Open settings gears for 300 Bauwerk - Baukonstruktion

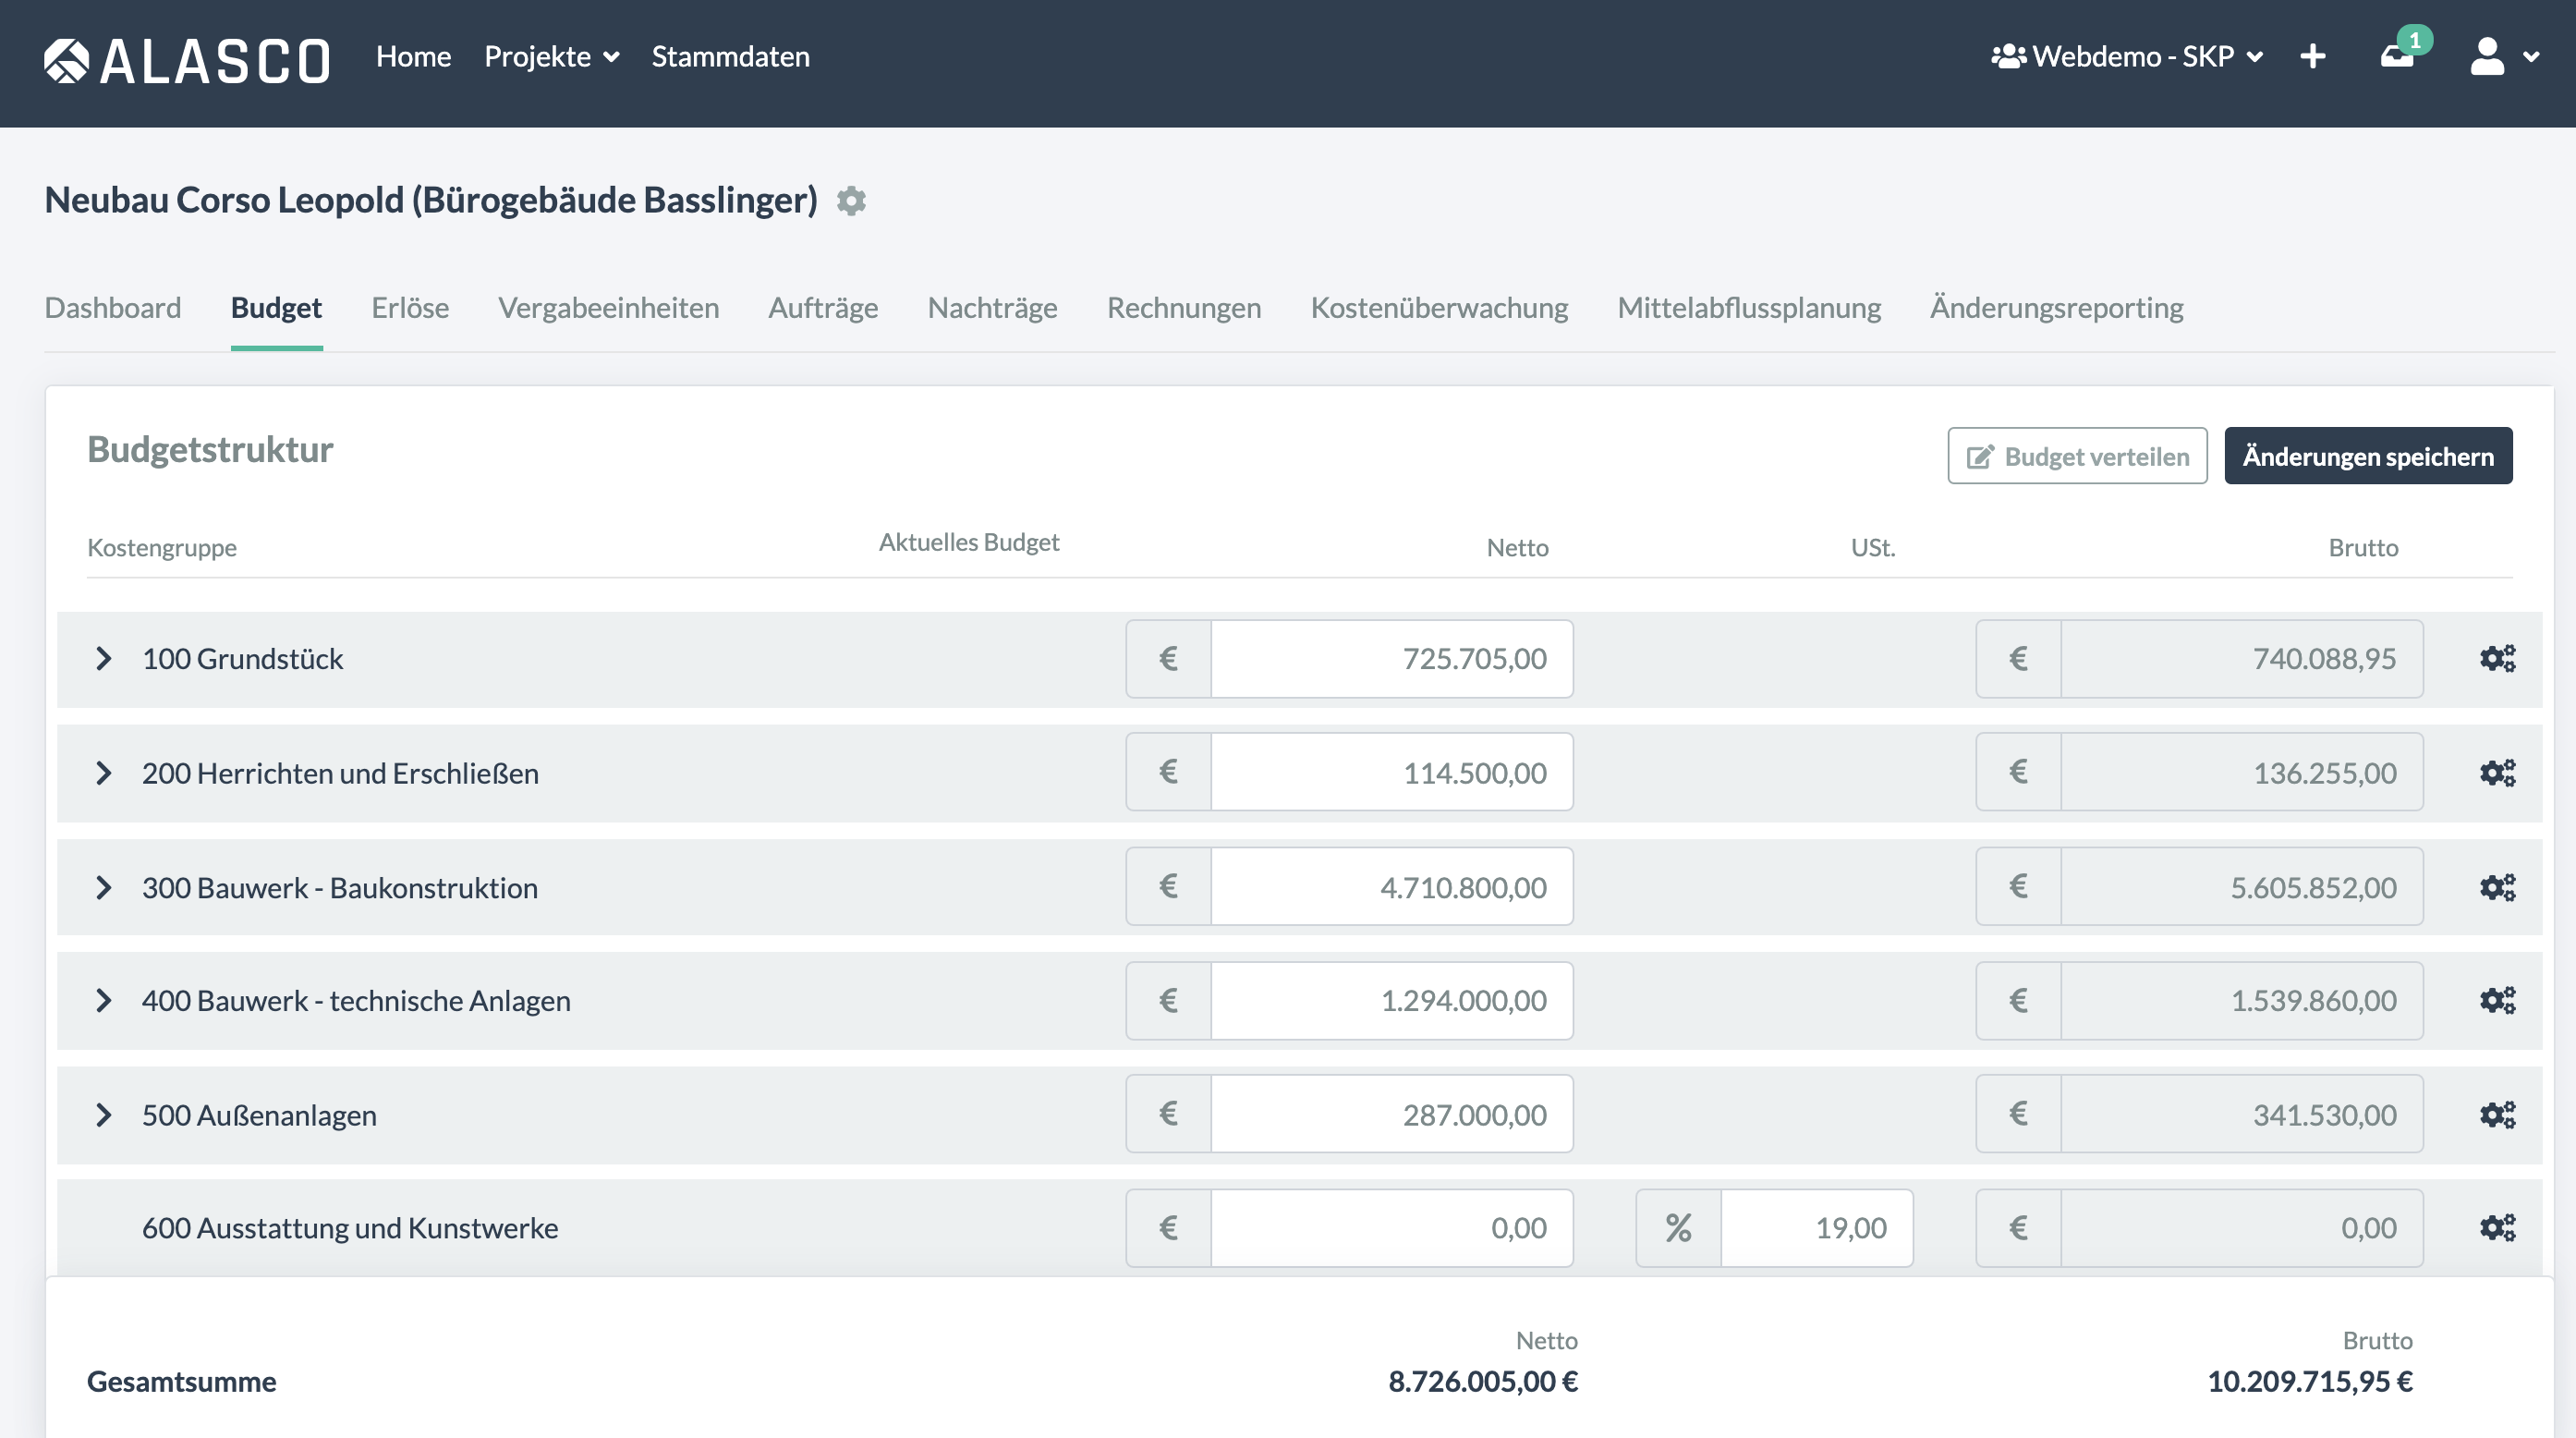click(x=2497, y=887)
